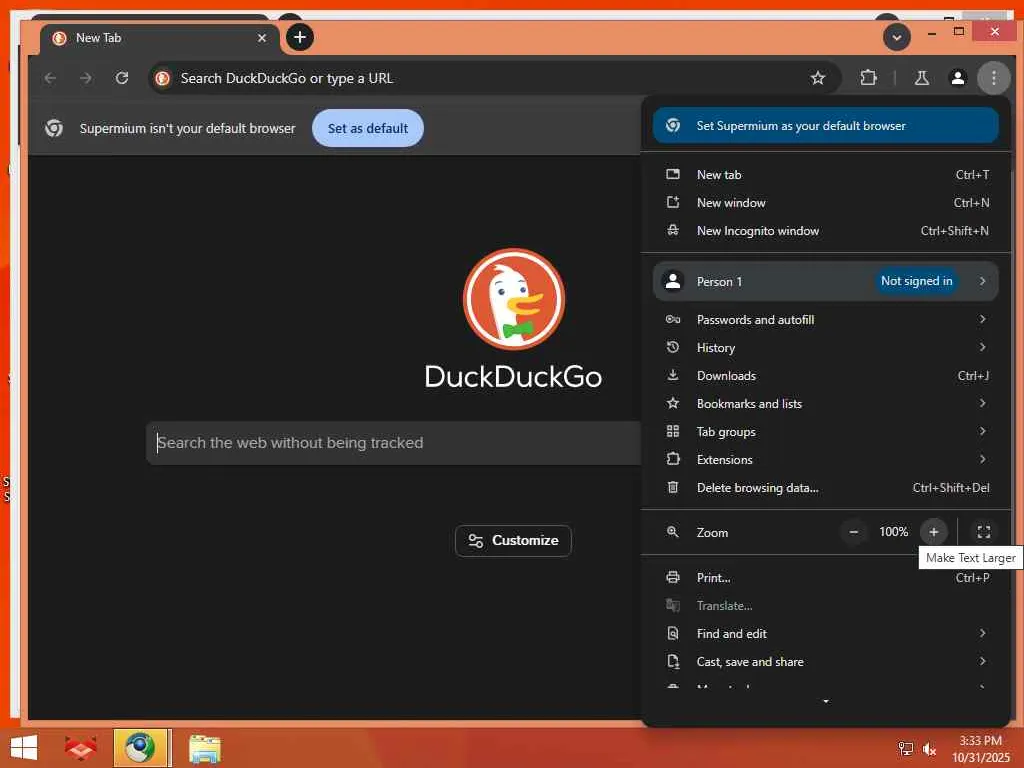The image size is (1024, 768).
Task: Click the network tray icon
Action: [905, 749]
